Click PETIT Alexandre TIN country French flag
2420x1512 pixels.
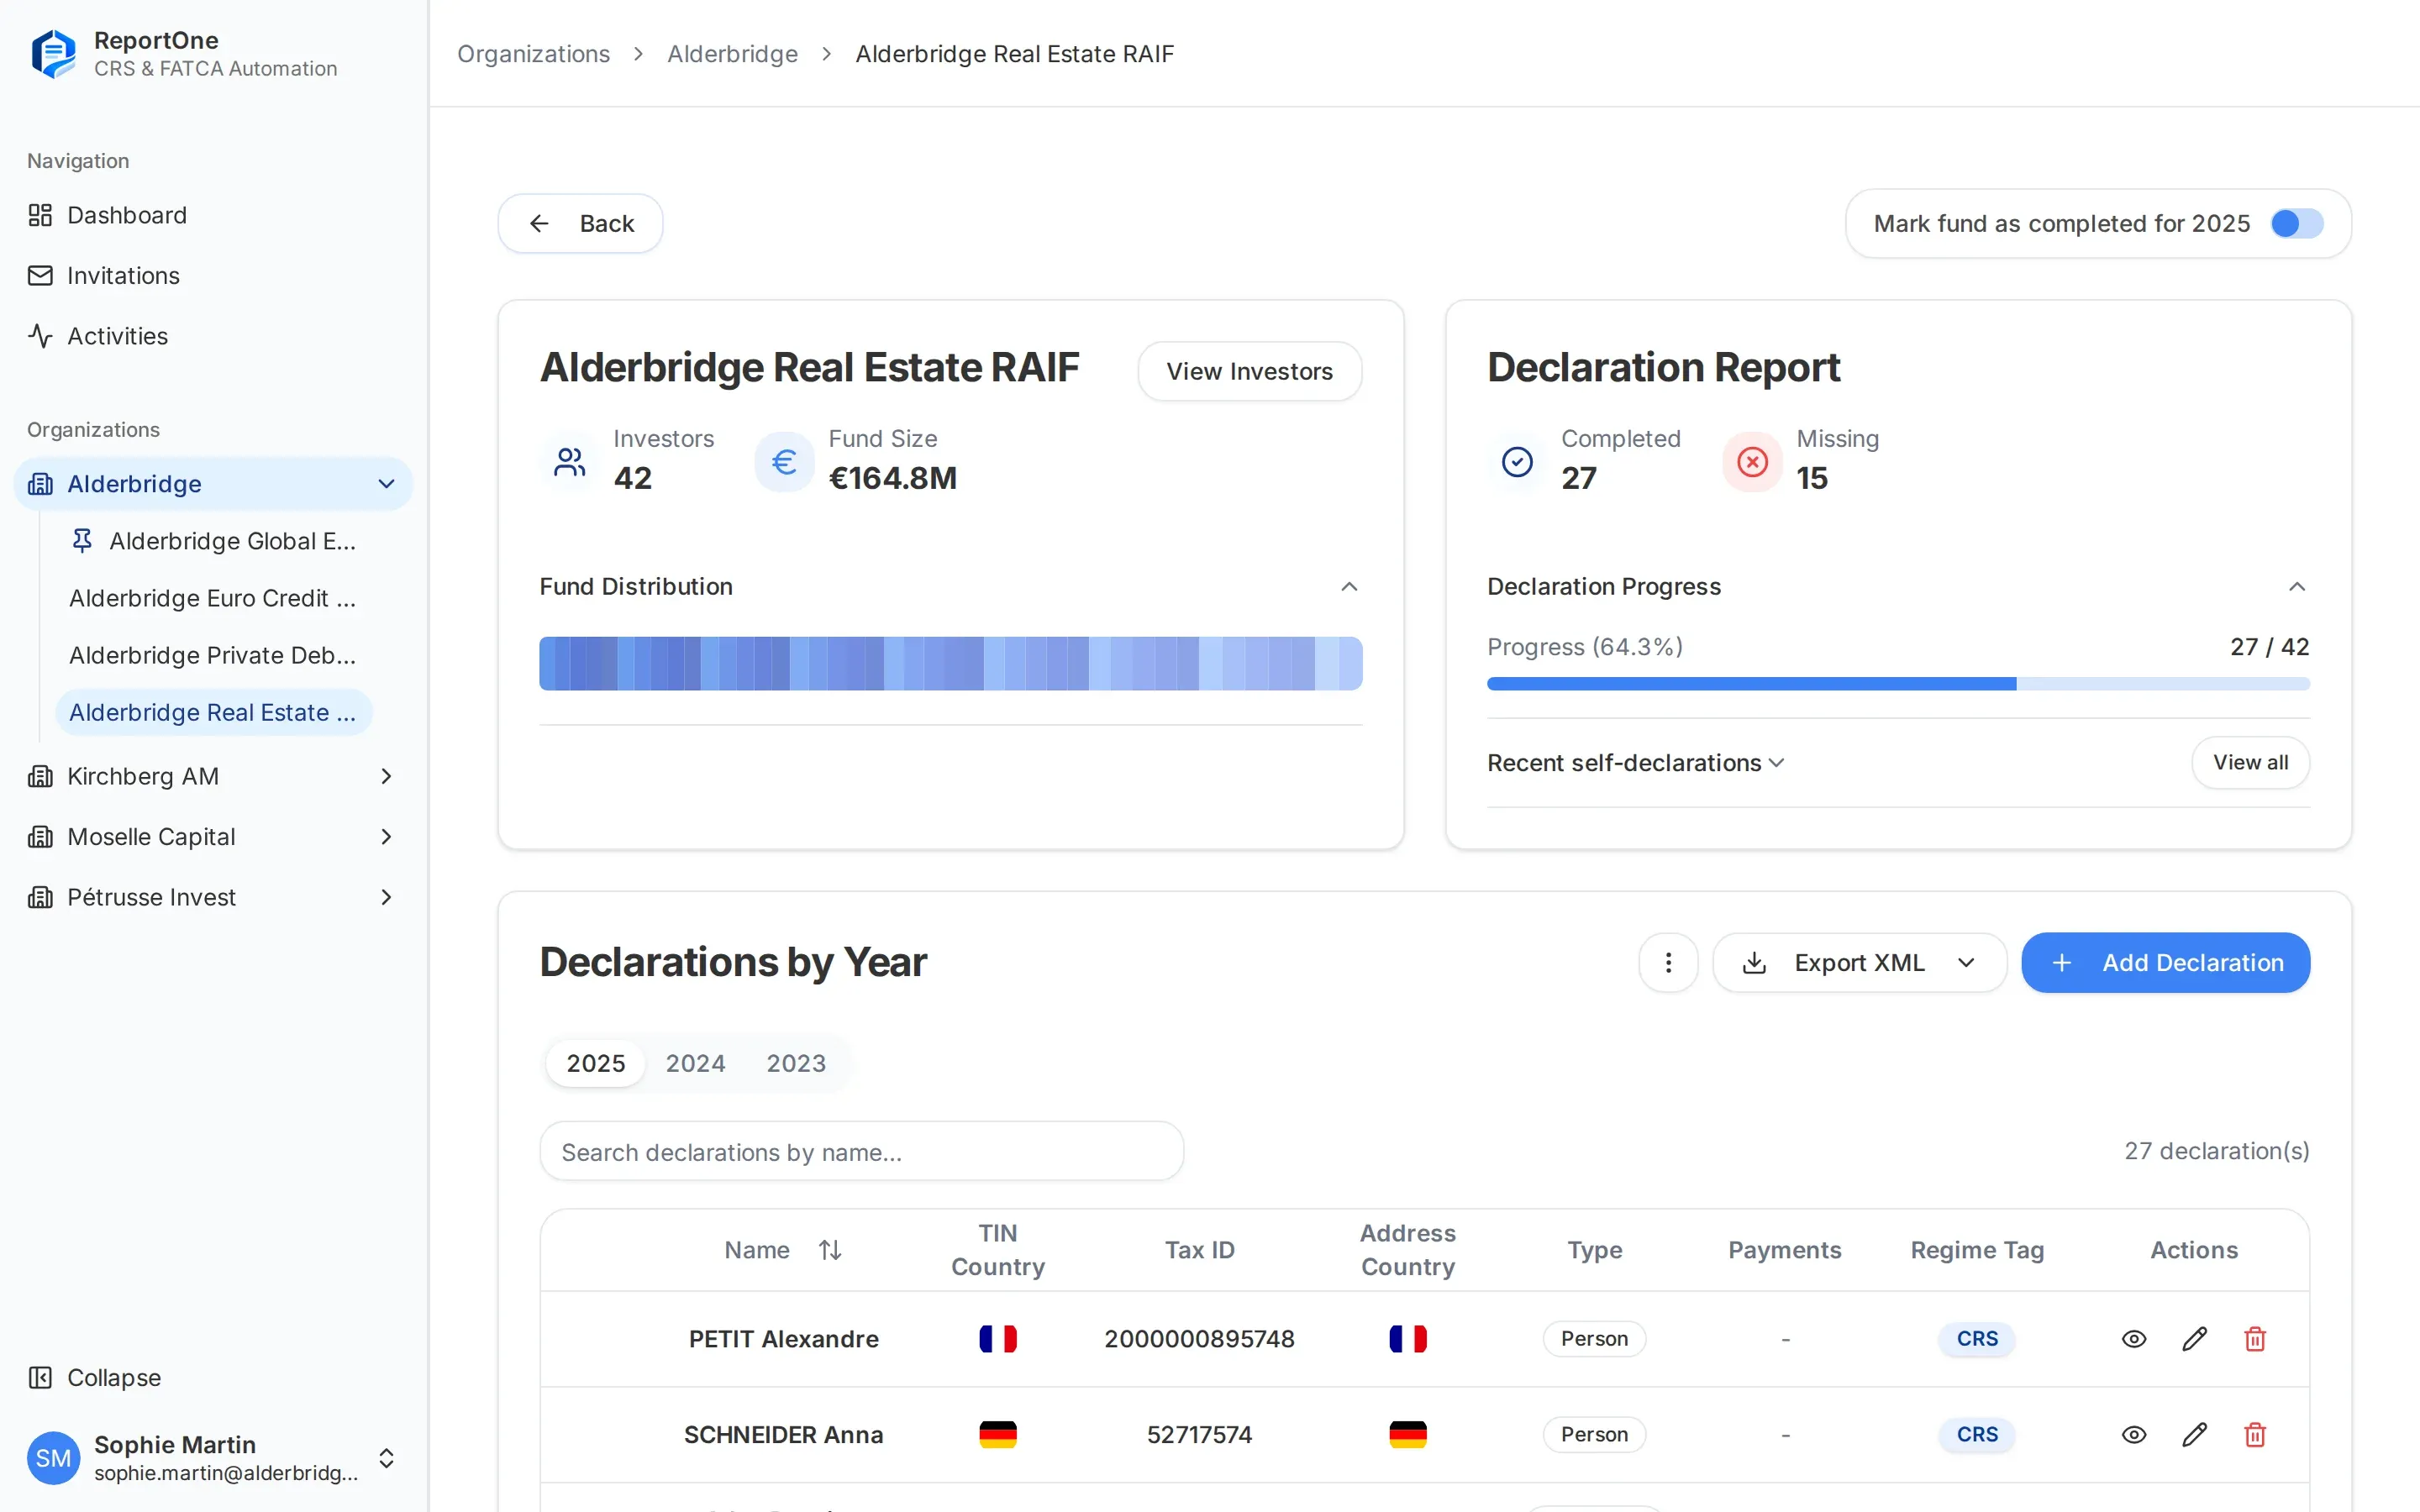pos(997,1339)
